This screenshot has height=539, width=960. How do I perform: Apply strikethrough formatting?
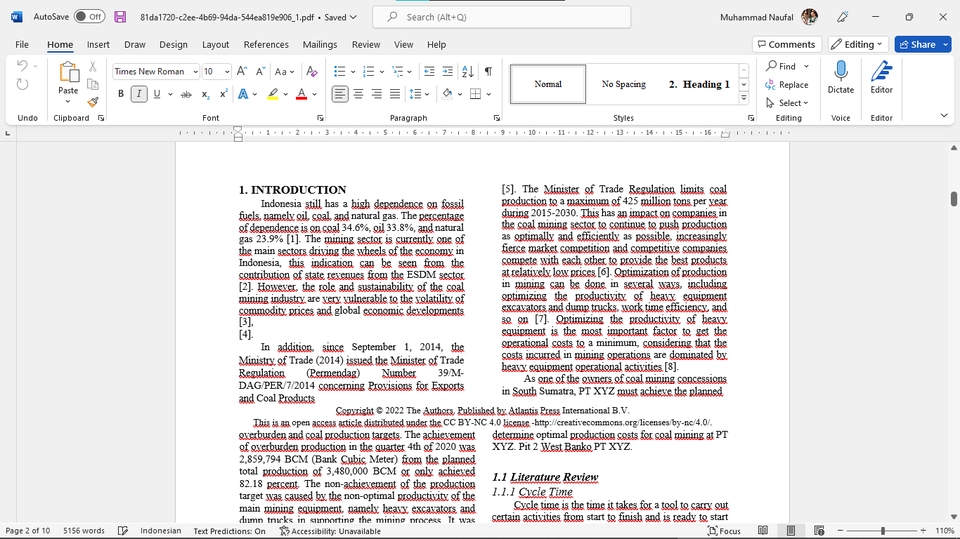point(186,94)
